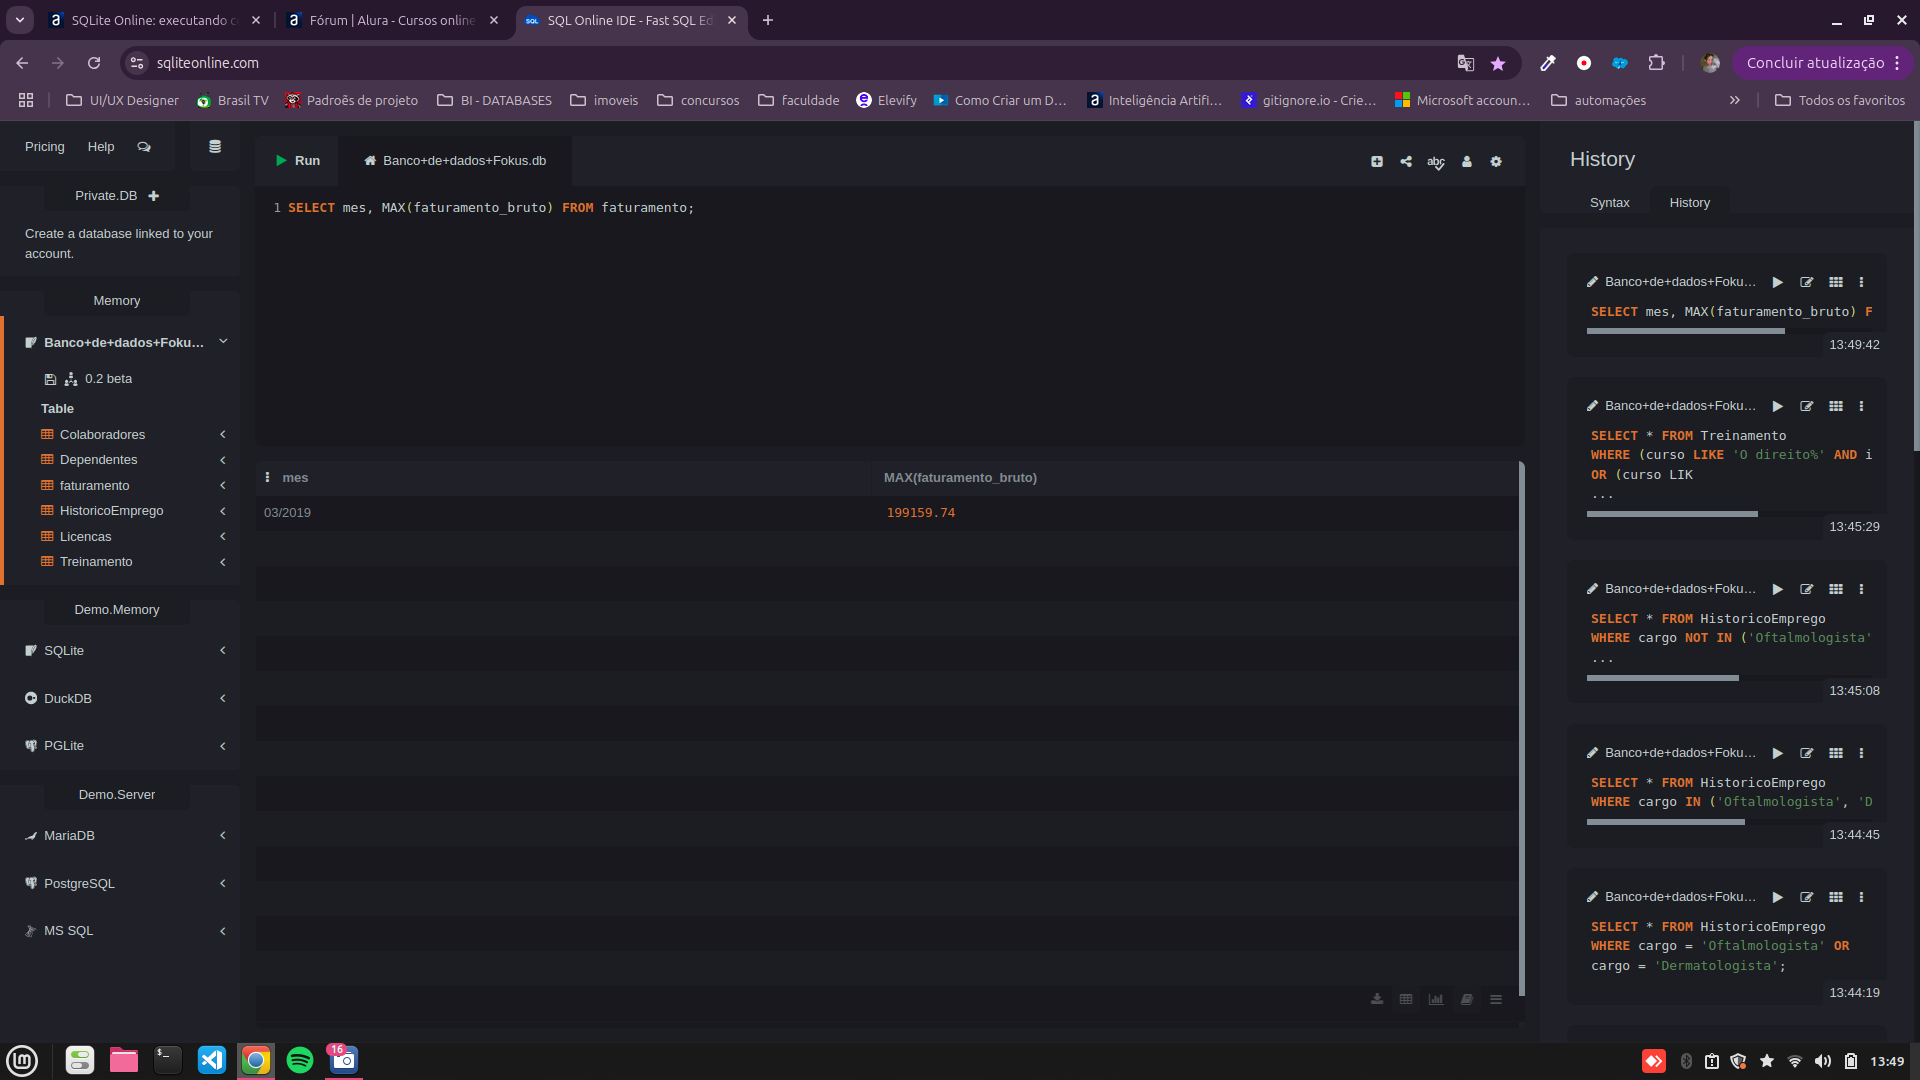Open the Banco+de+dados+Fokus.db editor tab

(455, 161)
